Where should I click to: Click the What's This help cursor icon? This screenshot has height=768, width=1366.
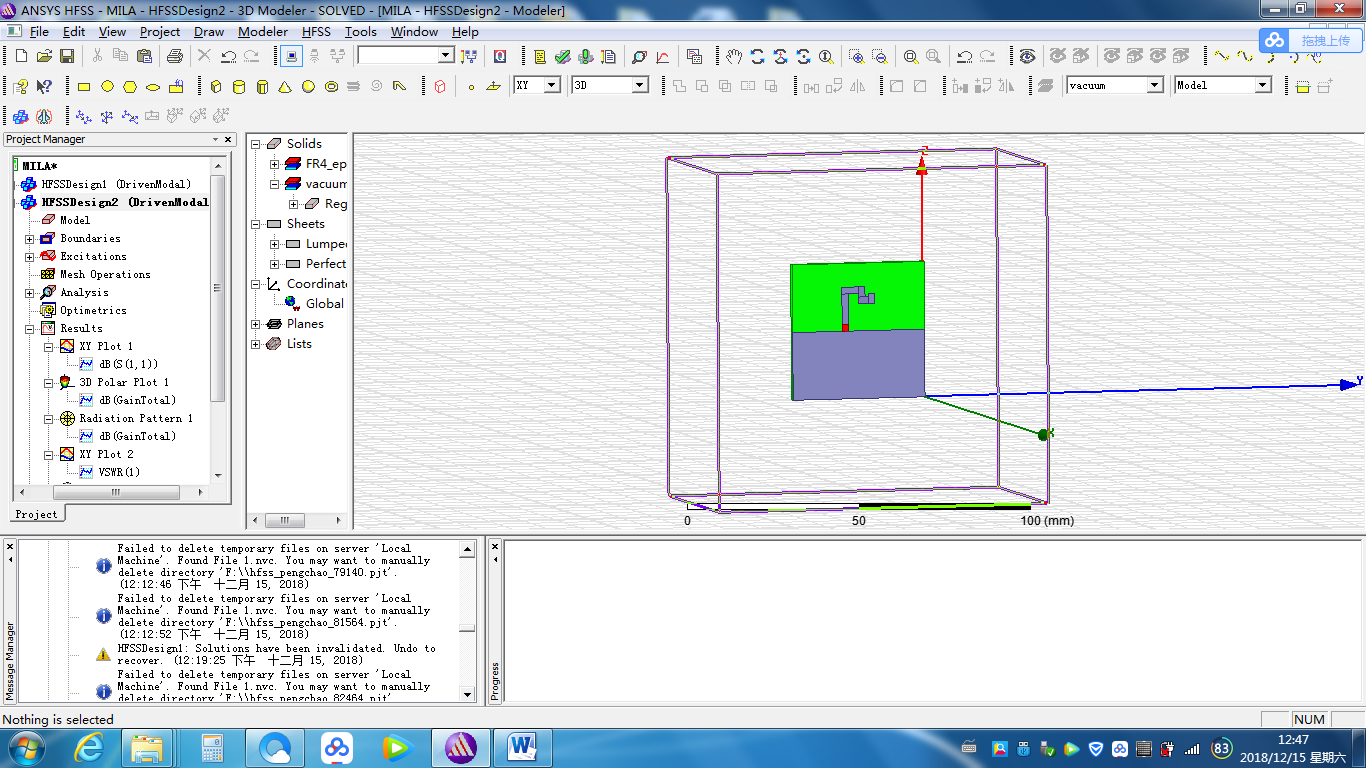tap(44, 87)
